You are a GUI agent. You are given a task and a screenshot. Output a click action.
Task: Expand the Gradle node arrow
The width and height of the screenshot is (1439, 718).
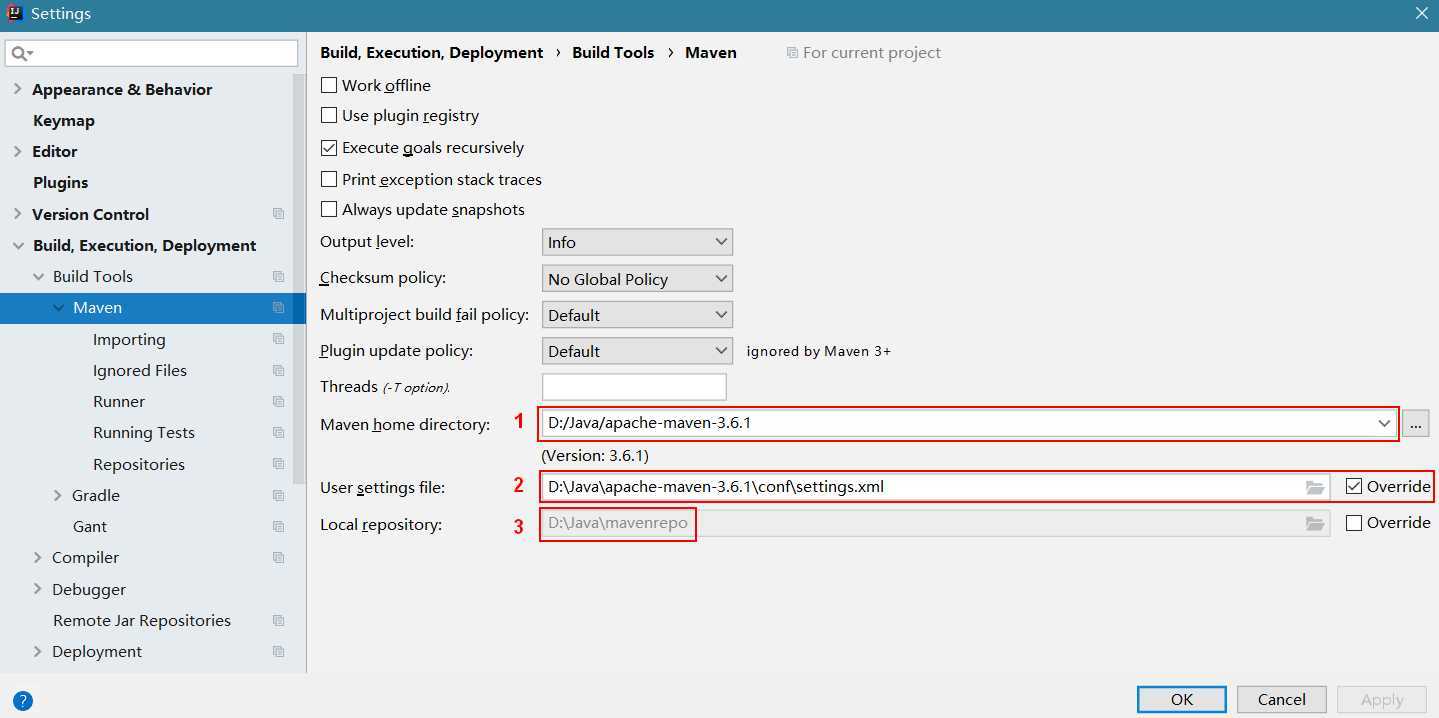point(58,495)
